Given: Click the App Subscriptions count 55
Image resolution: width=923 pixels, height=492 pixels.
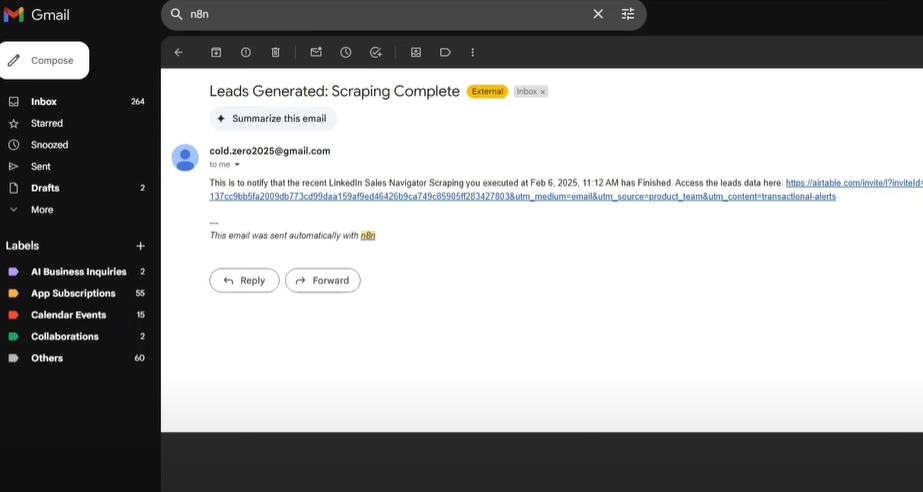Looking at the screenshot, I should click(x=140, y=293).
